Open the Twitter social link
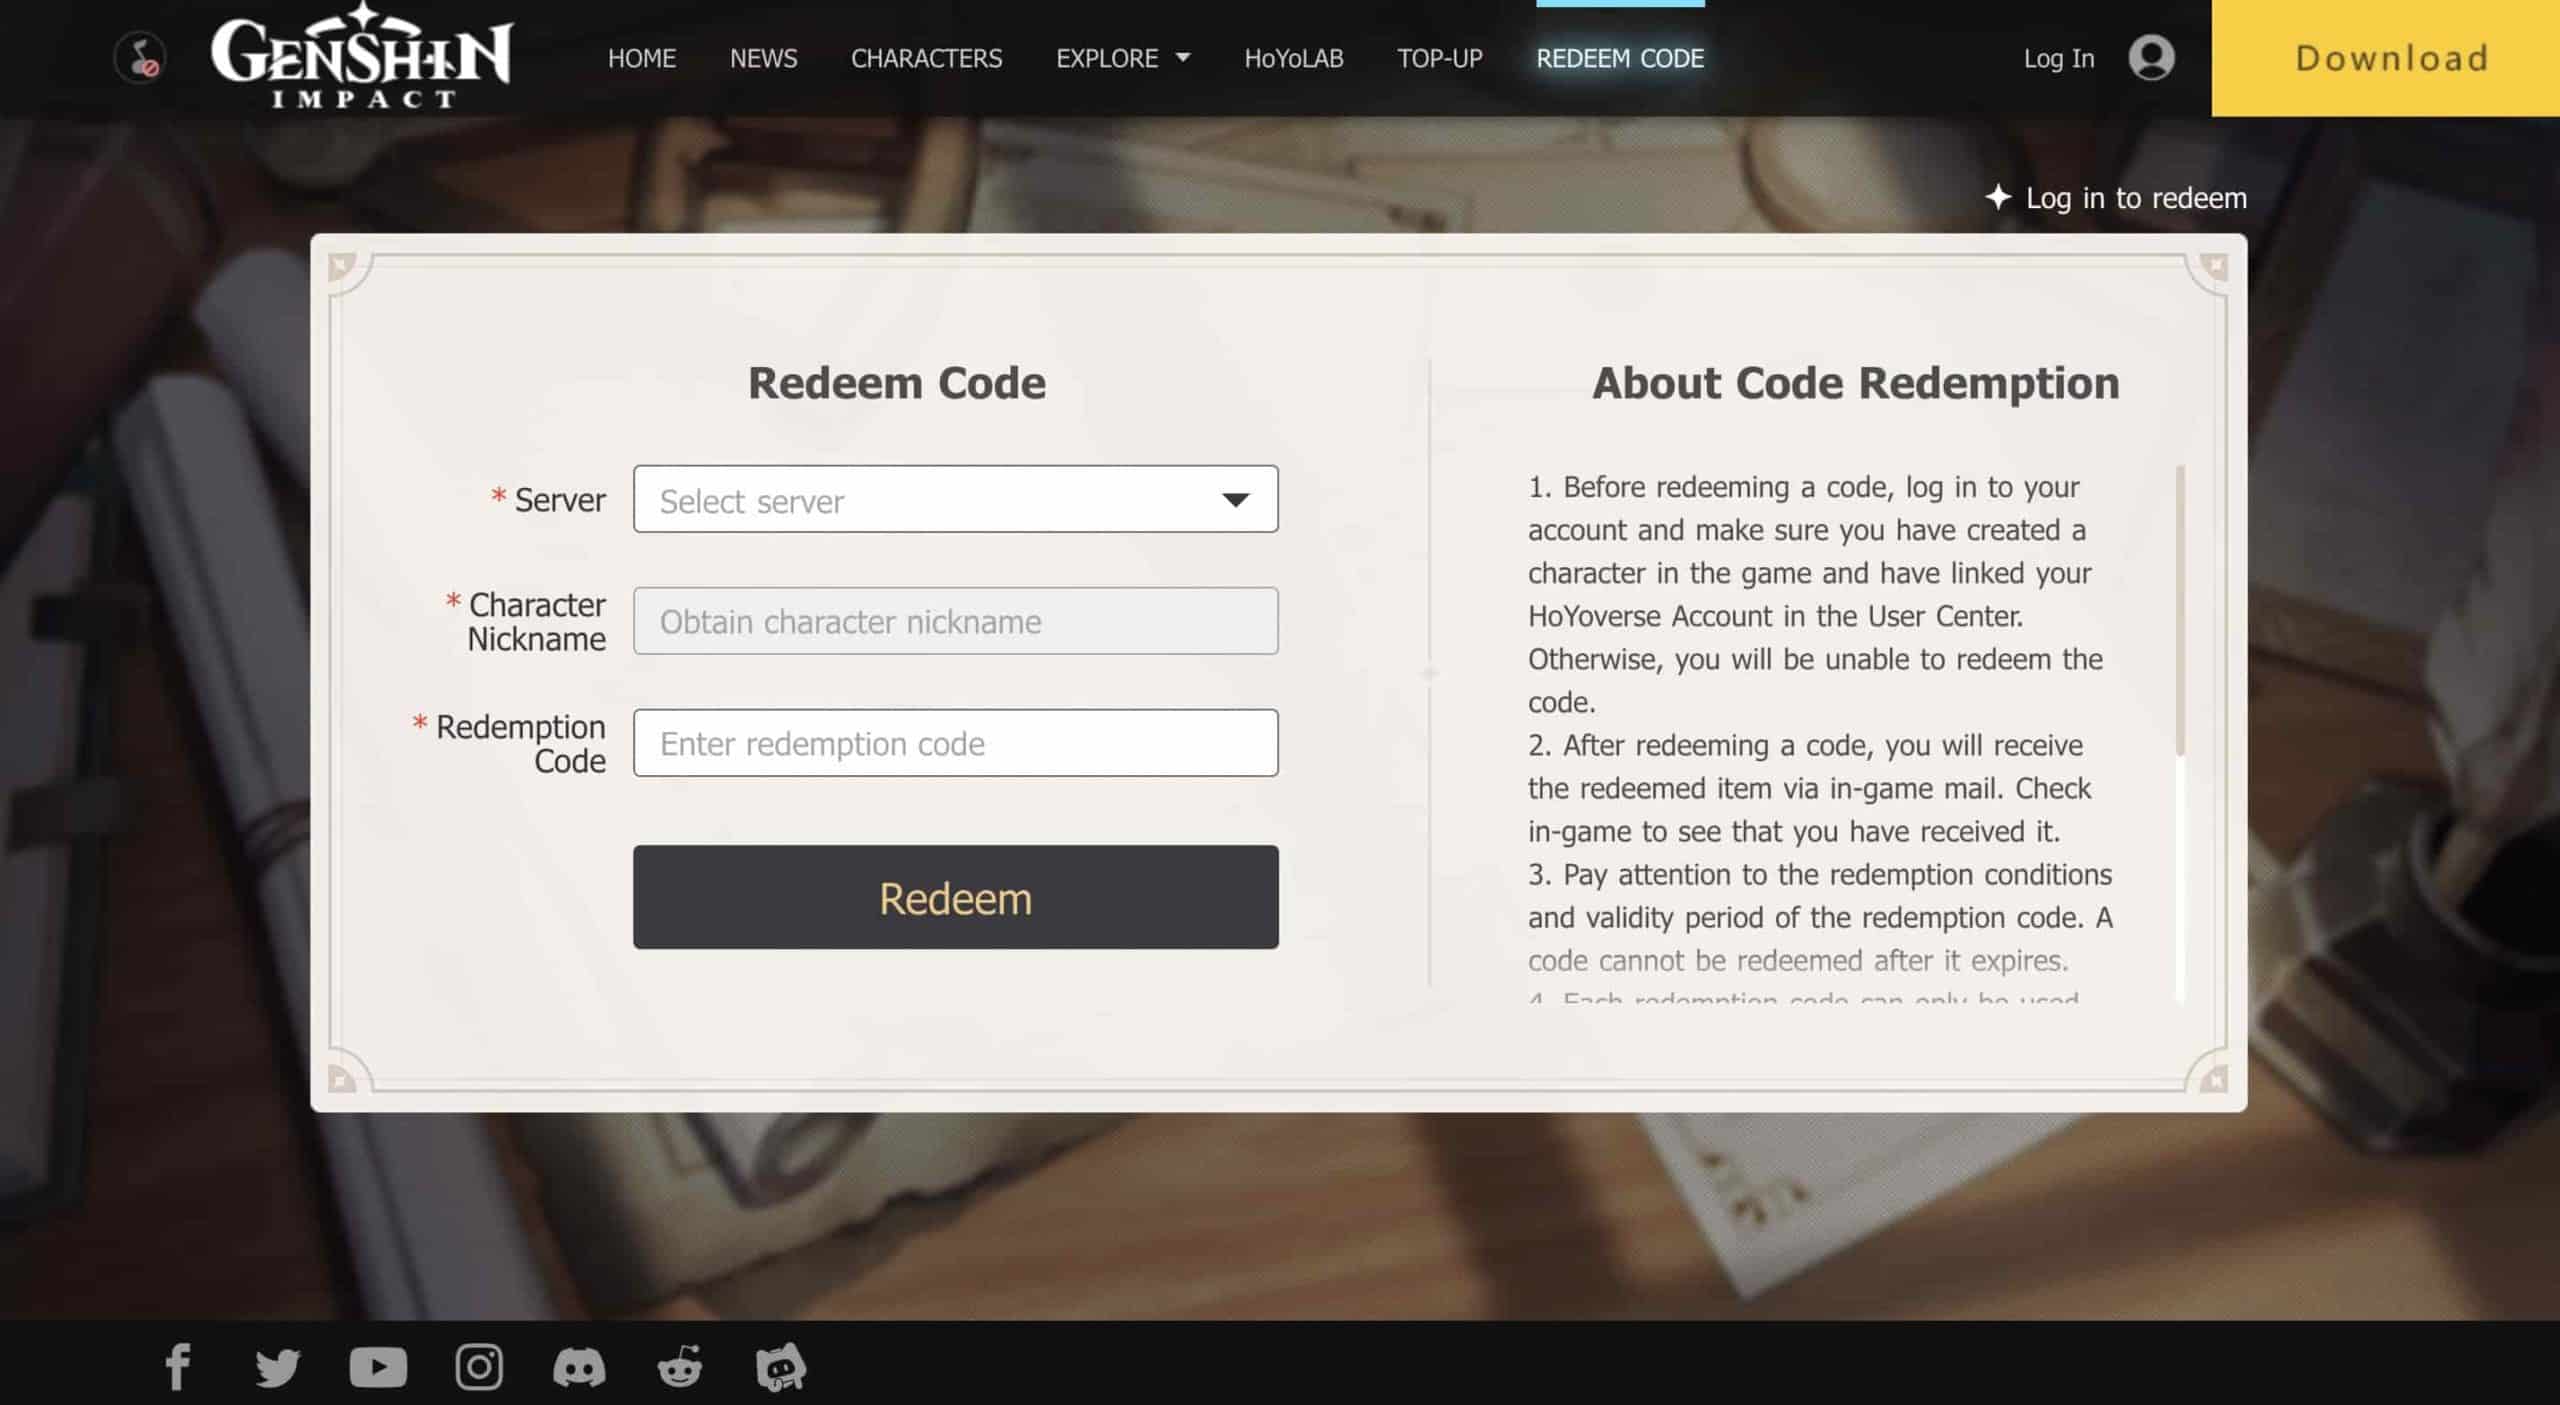 point(277,1367)
